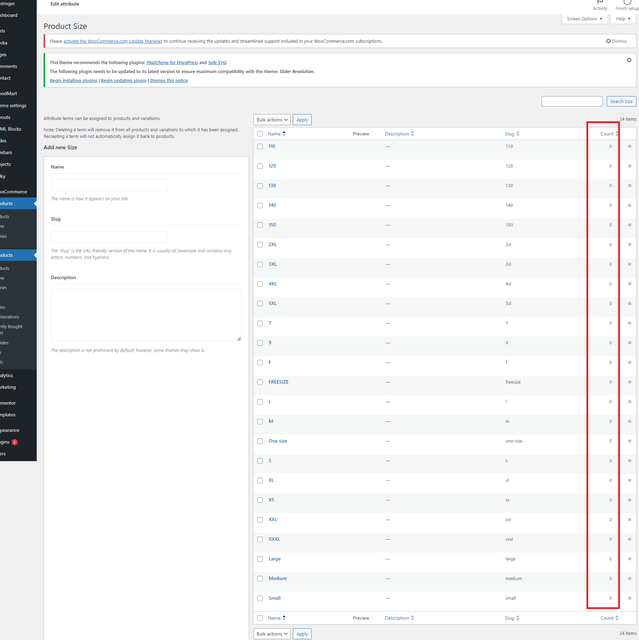Sort by Description in table header
The width and height of the screenshot is (639, 640).
[399, 134]
